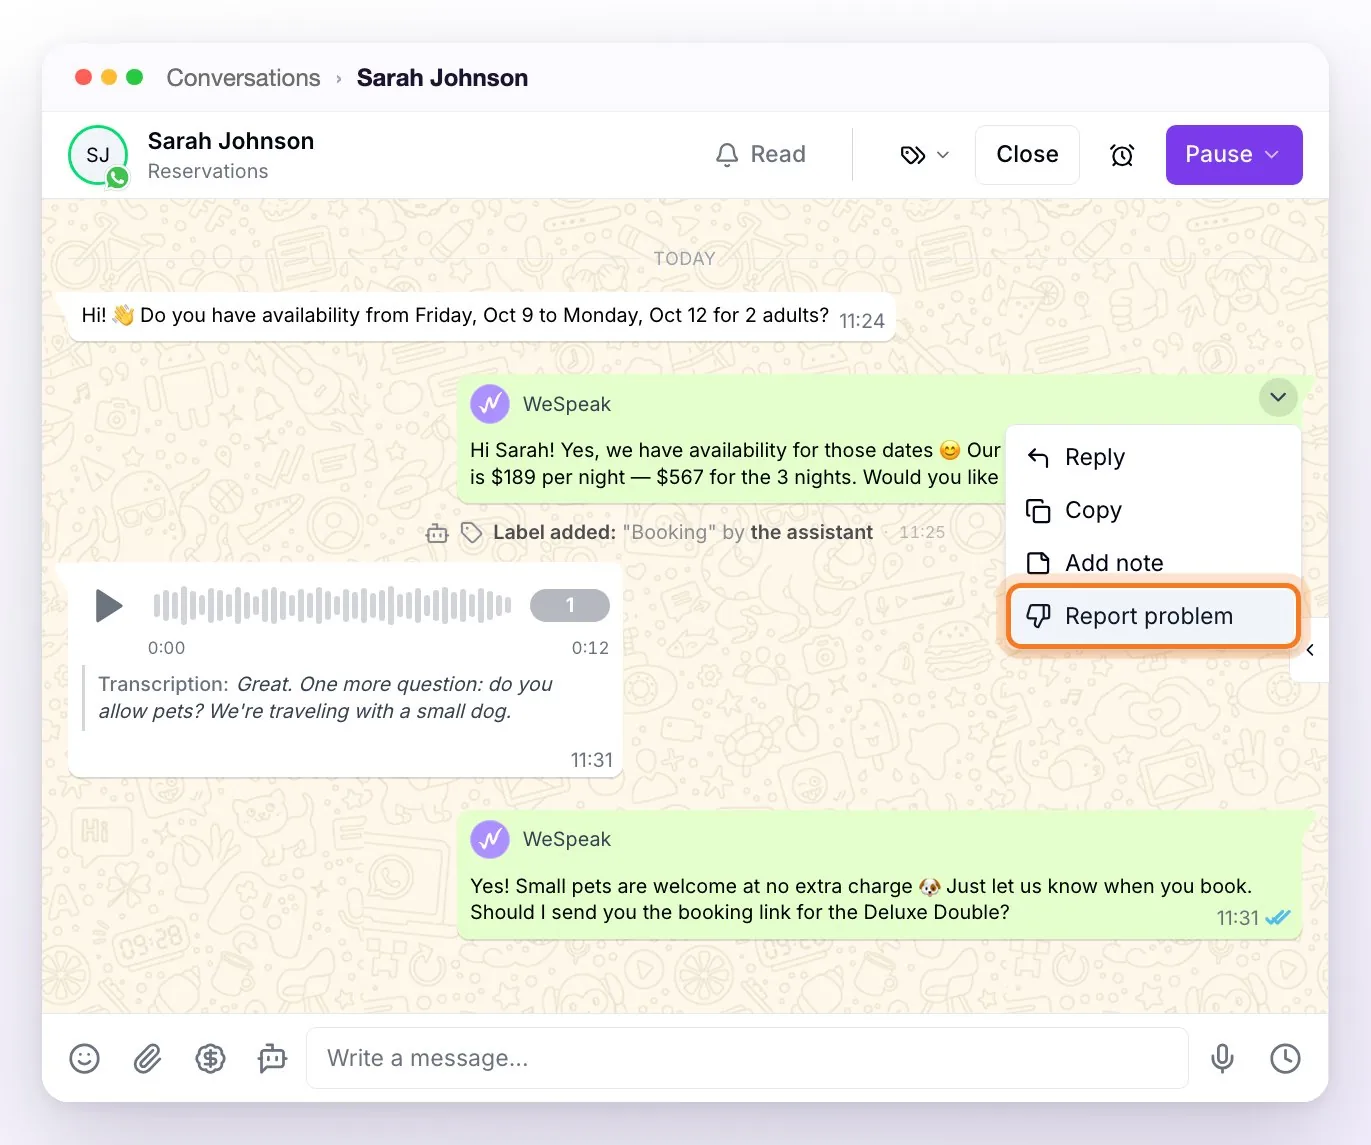Viewport: 1371px width, 1145px height.
Task: Click the Sarah Johnson breadcrumb title
Action: click(442, 78)
